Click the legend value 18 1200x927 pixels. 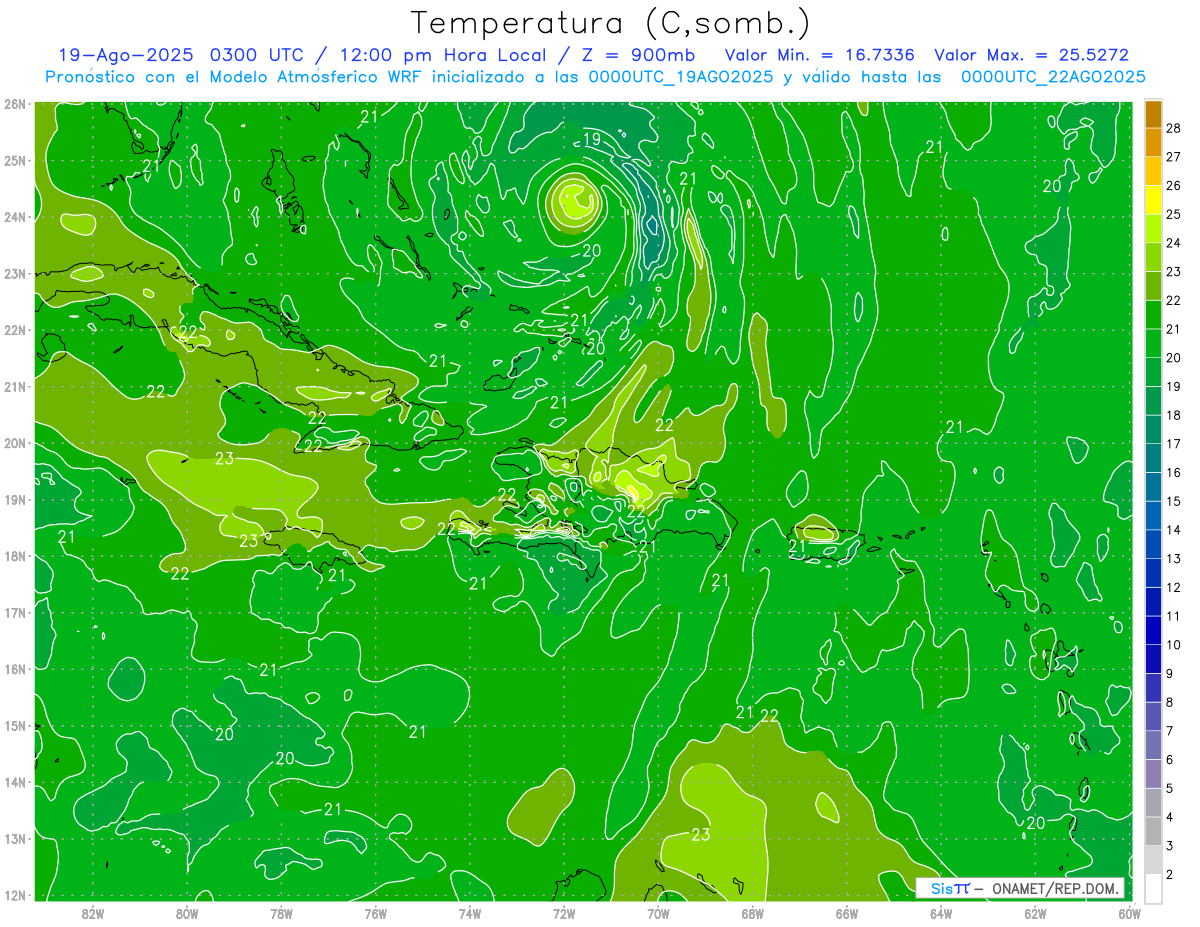click(1173, 415)
